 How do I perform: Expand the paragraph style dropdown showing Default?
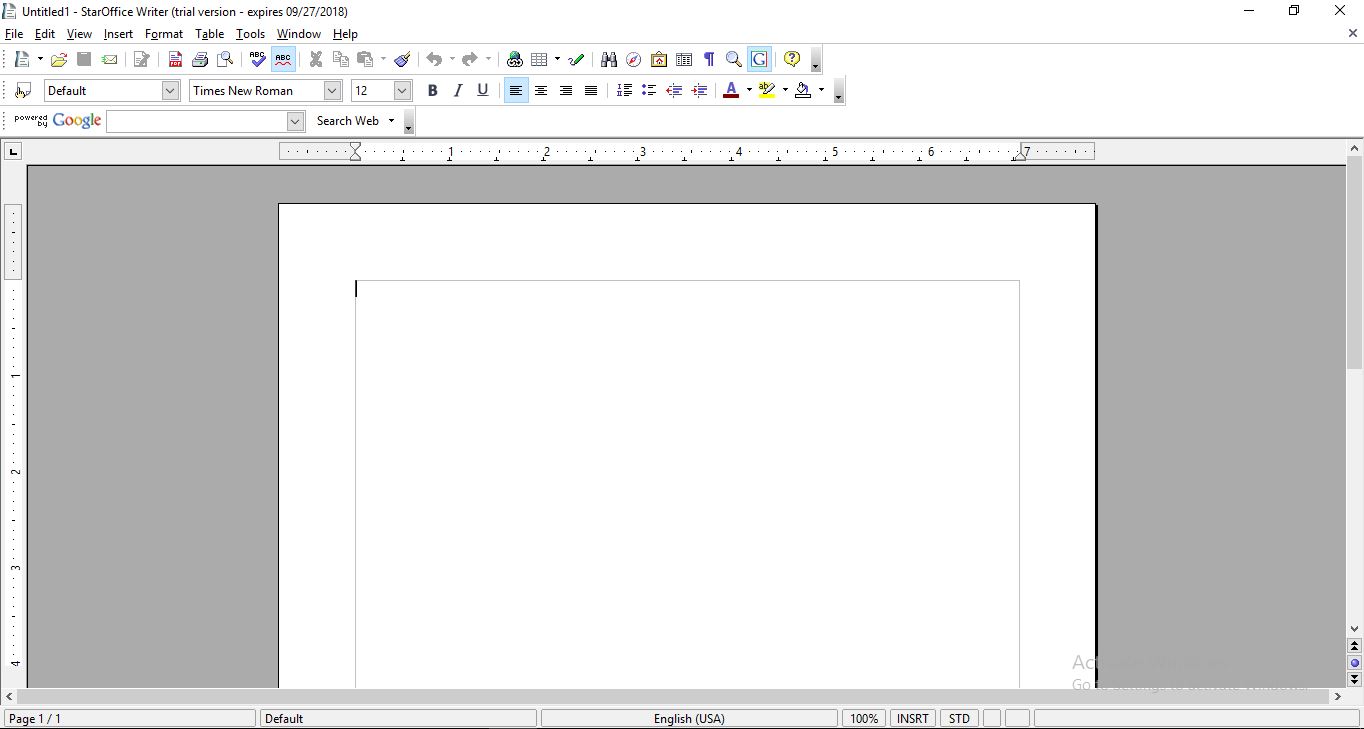click(169, 90)
